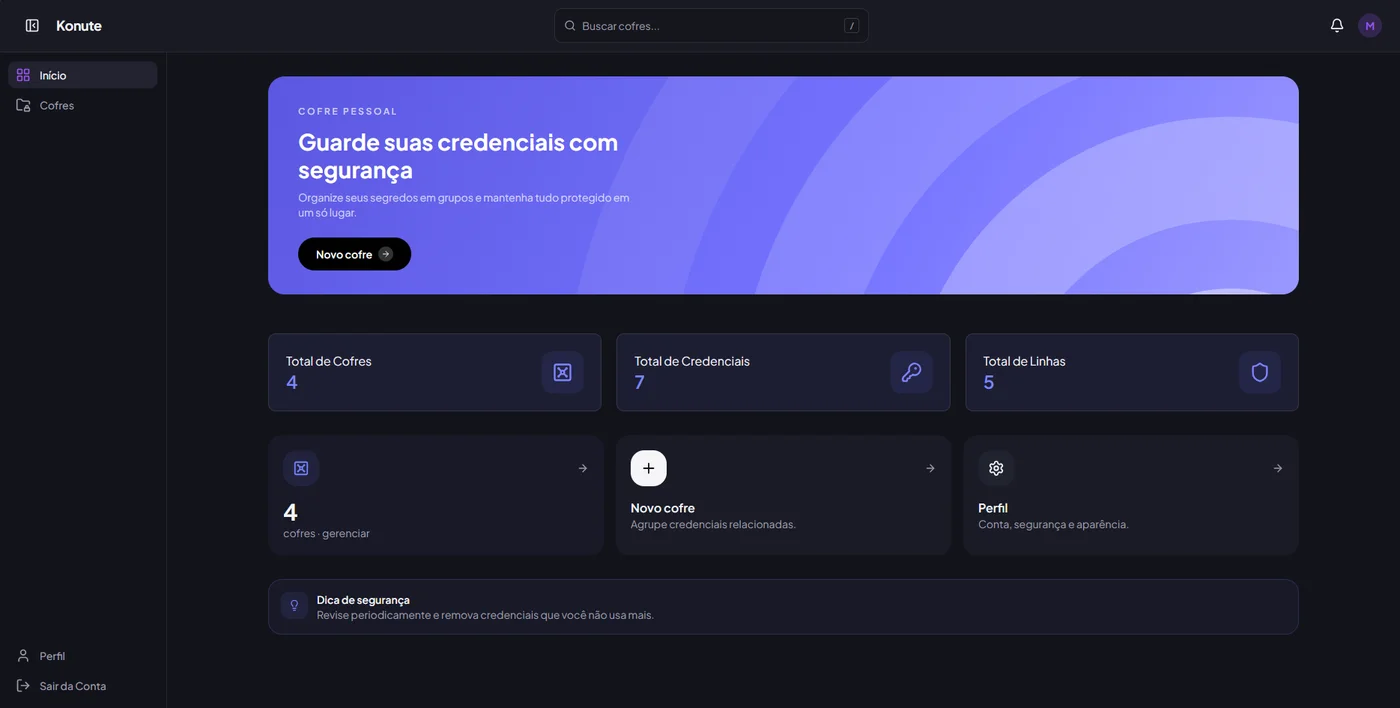Click the arrow on the Novo cofre card
The image size is (1400, 708).
(x=930, y=468)
